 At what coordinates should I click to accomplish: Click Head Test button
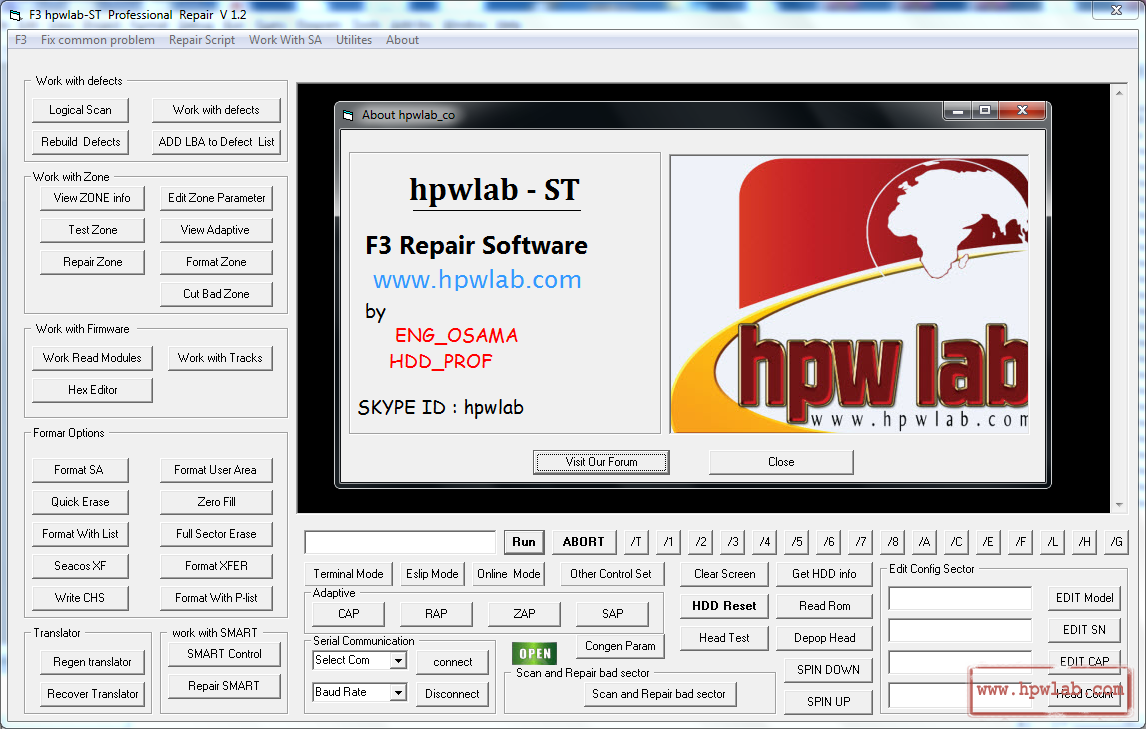[x=724, y=638]
